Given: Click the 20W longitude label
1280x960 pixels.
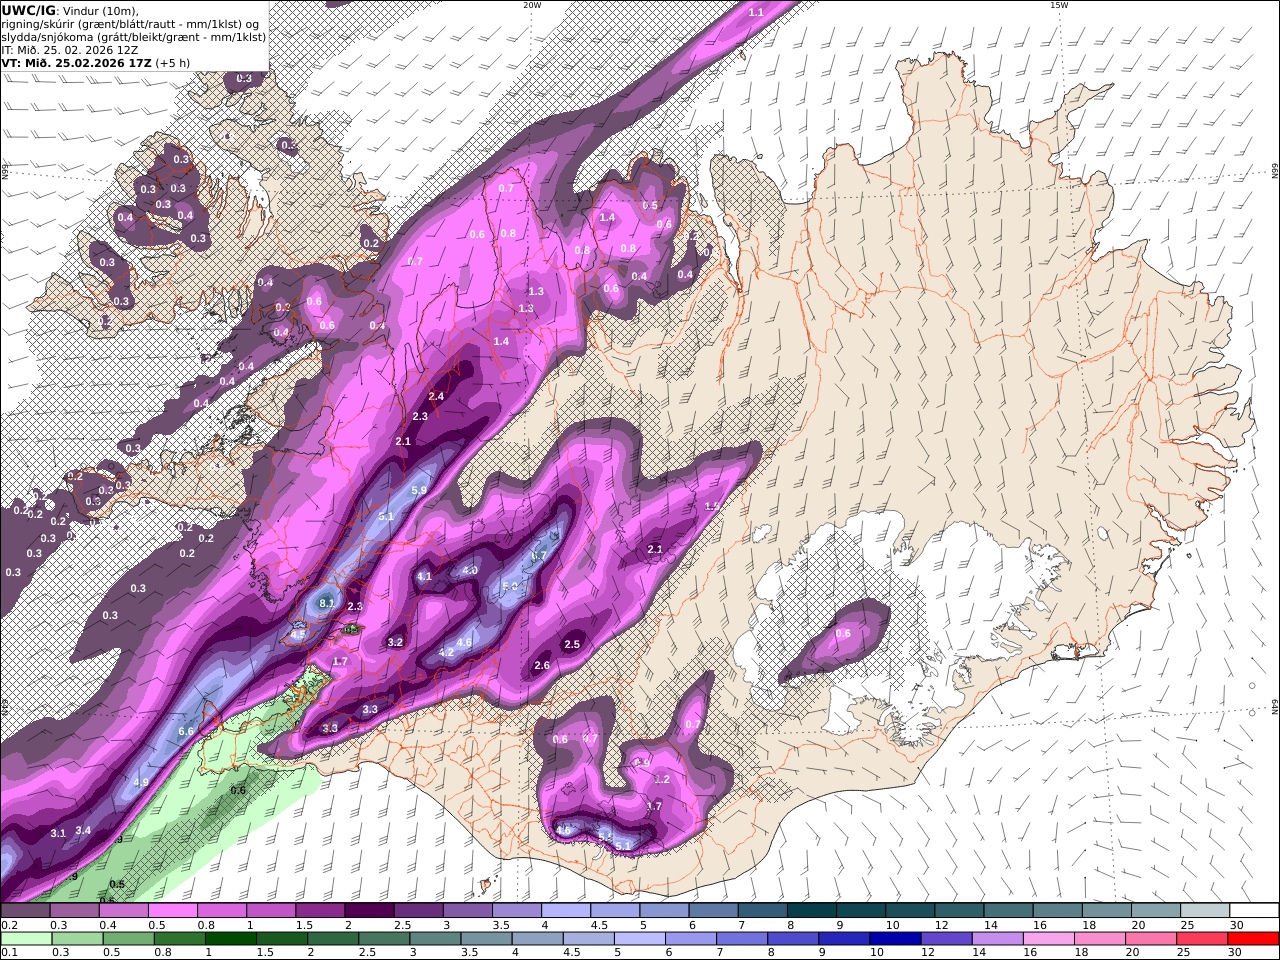Looking at the screenshot, I should [x=532, y=5].
